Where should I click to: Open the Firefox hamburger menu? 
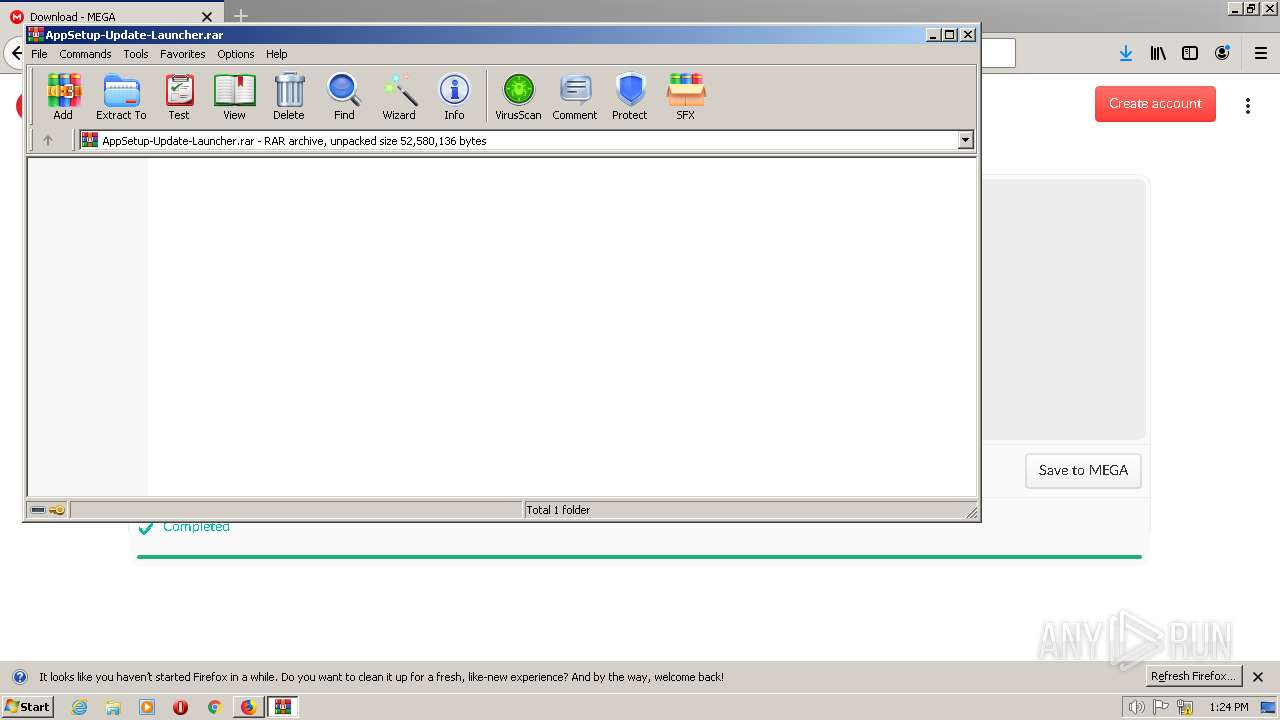coord(1261,53)
